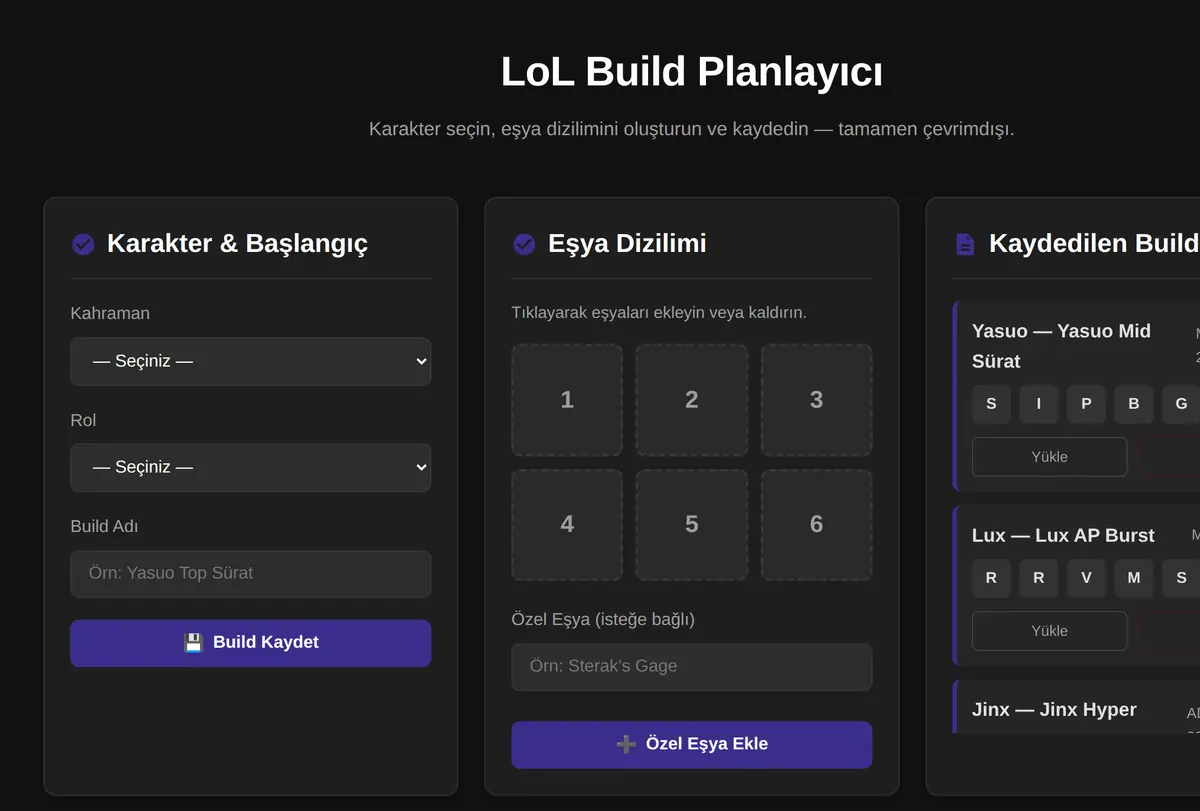
Task: Click the V item chip in Lux build
Action: pos(1086,578)
